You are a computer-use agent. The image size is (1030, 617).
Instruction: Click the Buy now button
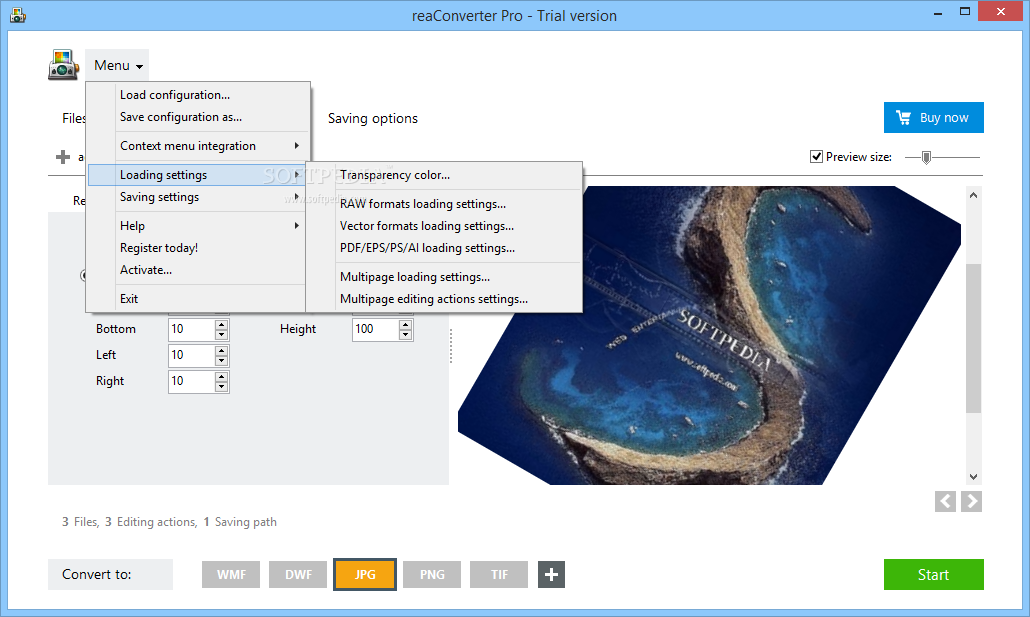pyautogui.click(x=933, y=118)
